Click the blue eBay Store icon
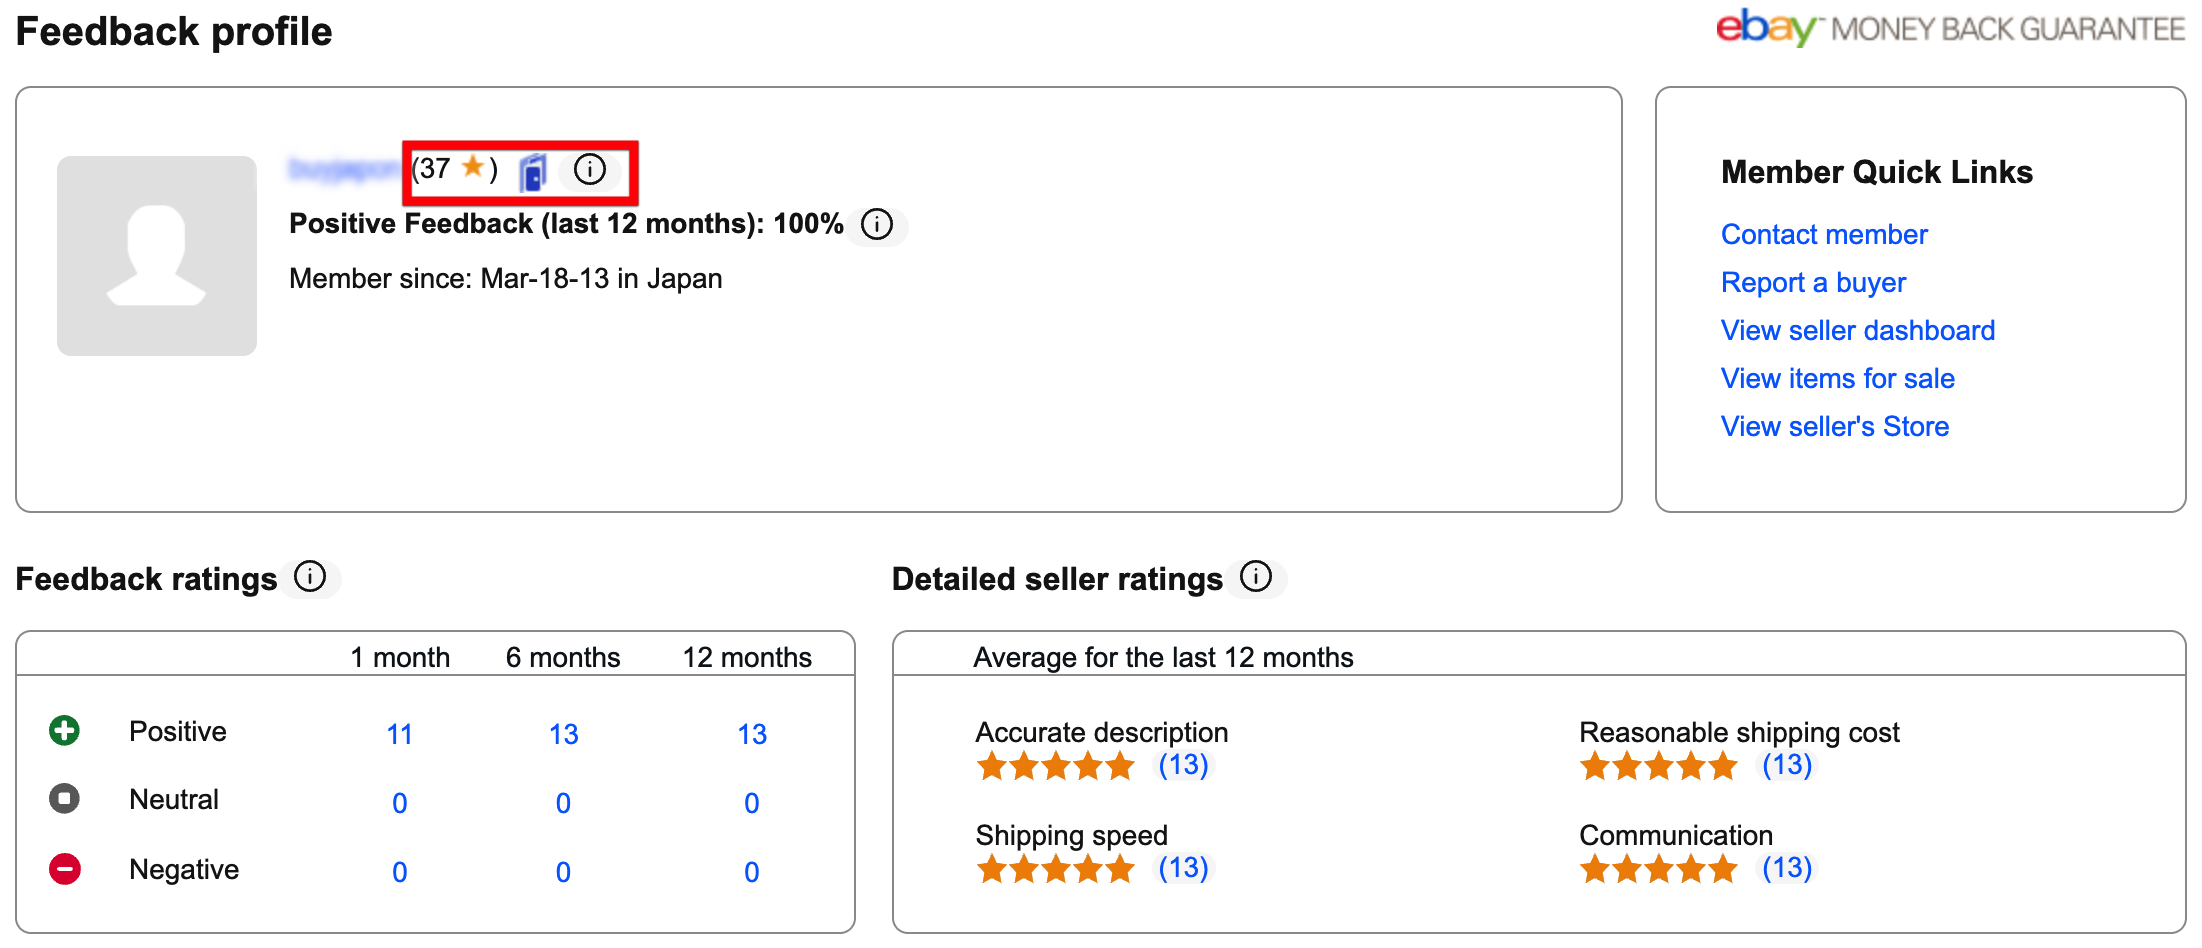Viewport: 2202px width, 948px height. (533, 172)
